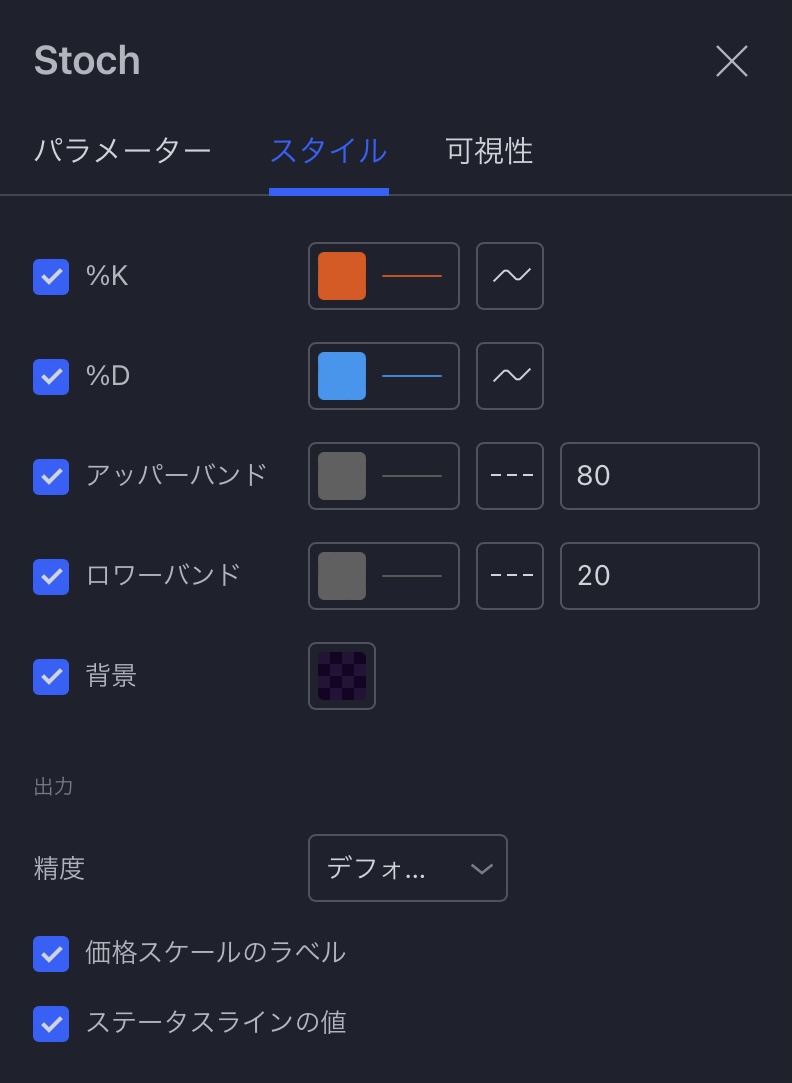792x1083 pixels.
Task: Close the Stoch settings dialog
Action: (x=732, y=61)
